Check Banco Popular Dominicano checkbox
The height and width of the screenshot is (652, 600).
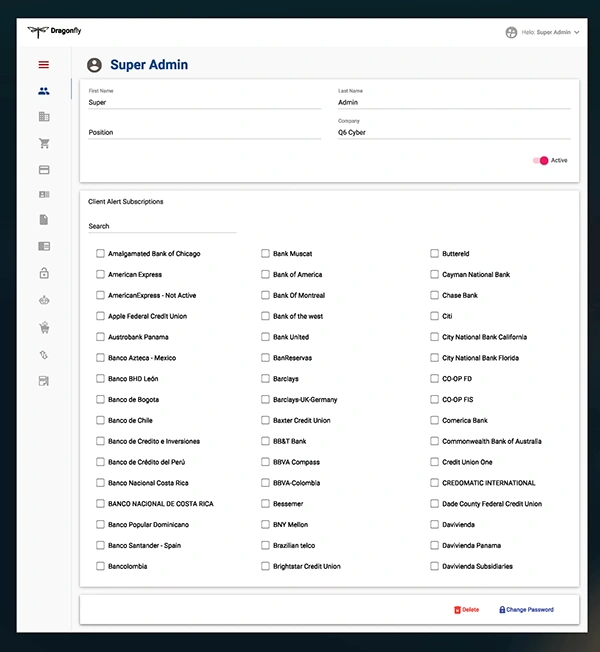100,524
